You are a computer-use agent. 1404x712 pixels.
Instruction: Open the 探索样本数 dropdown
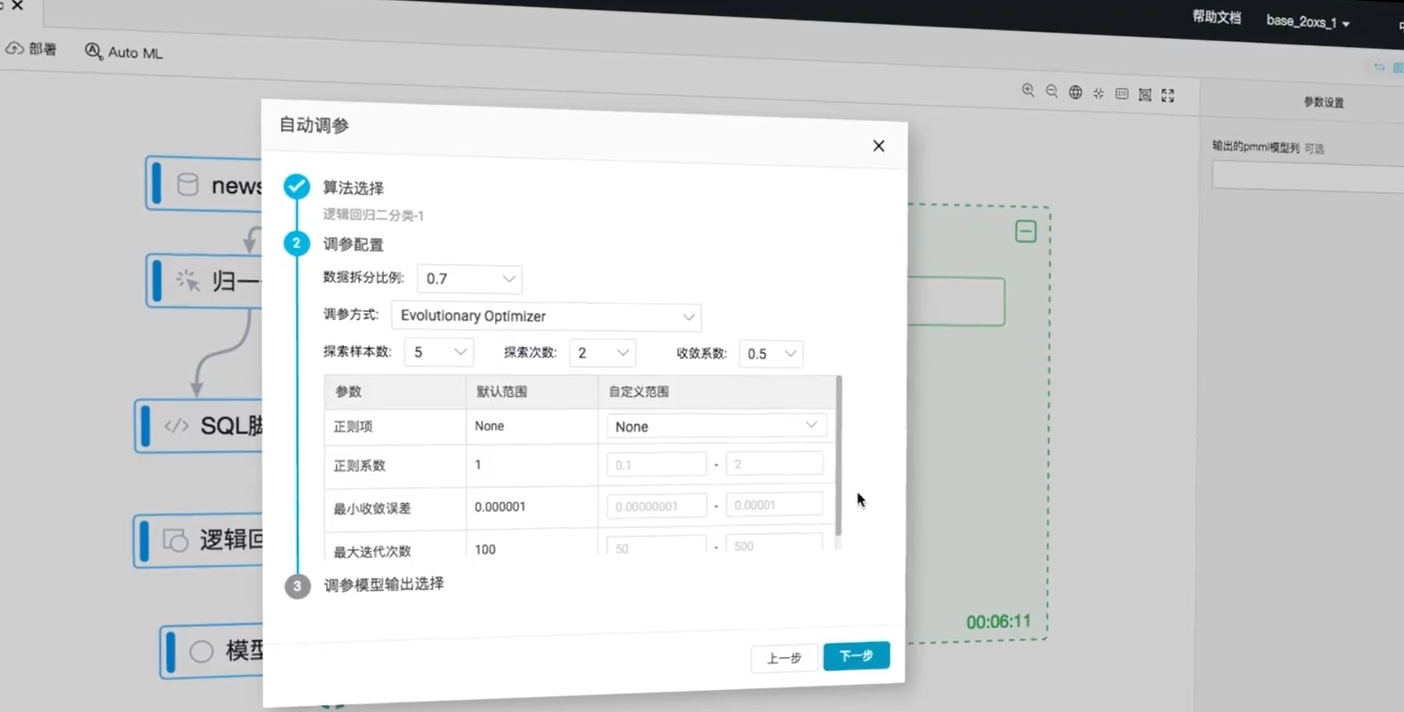pos(438,352)
